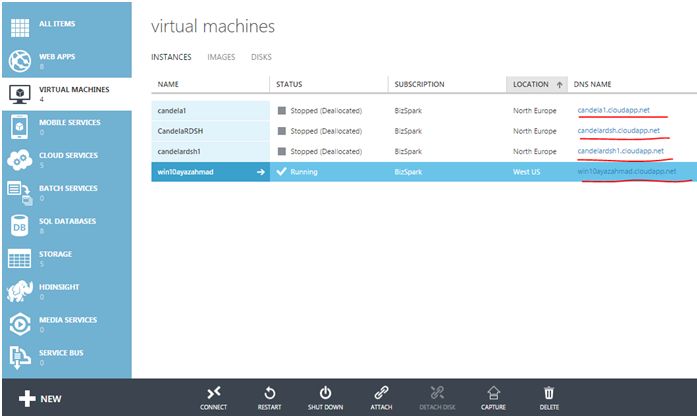Open Web Apps section label
The height and width of the screenshot is (418, 697).
(57, 56)
